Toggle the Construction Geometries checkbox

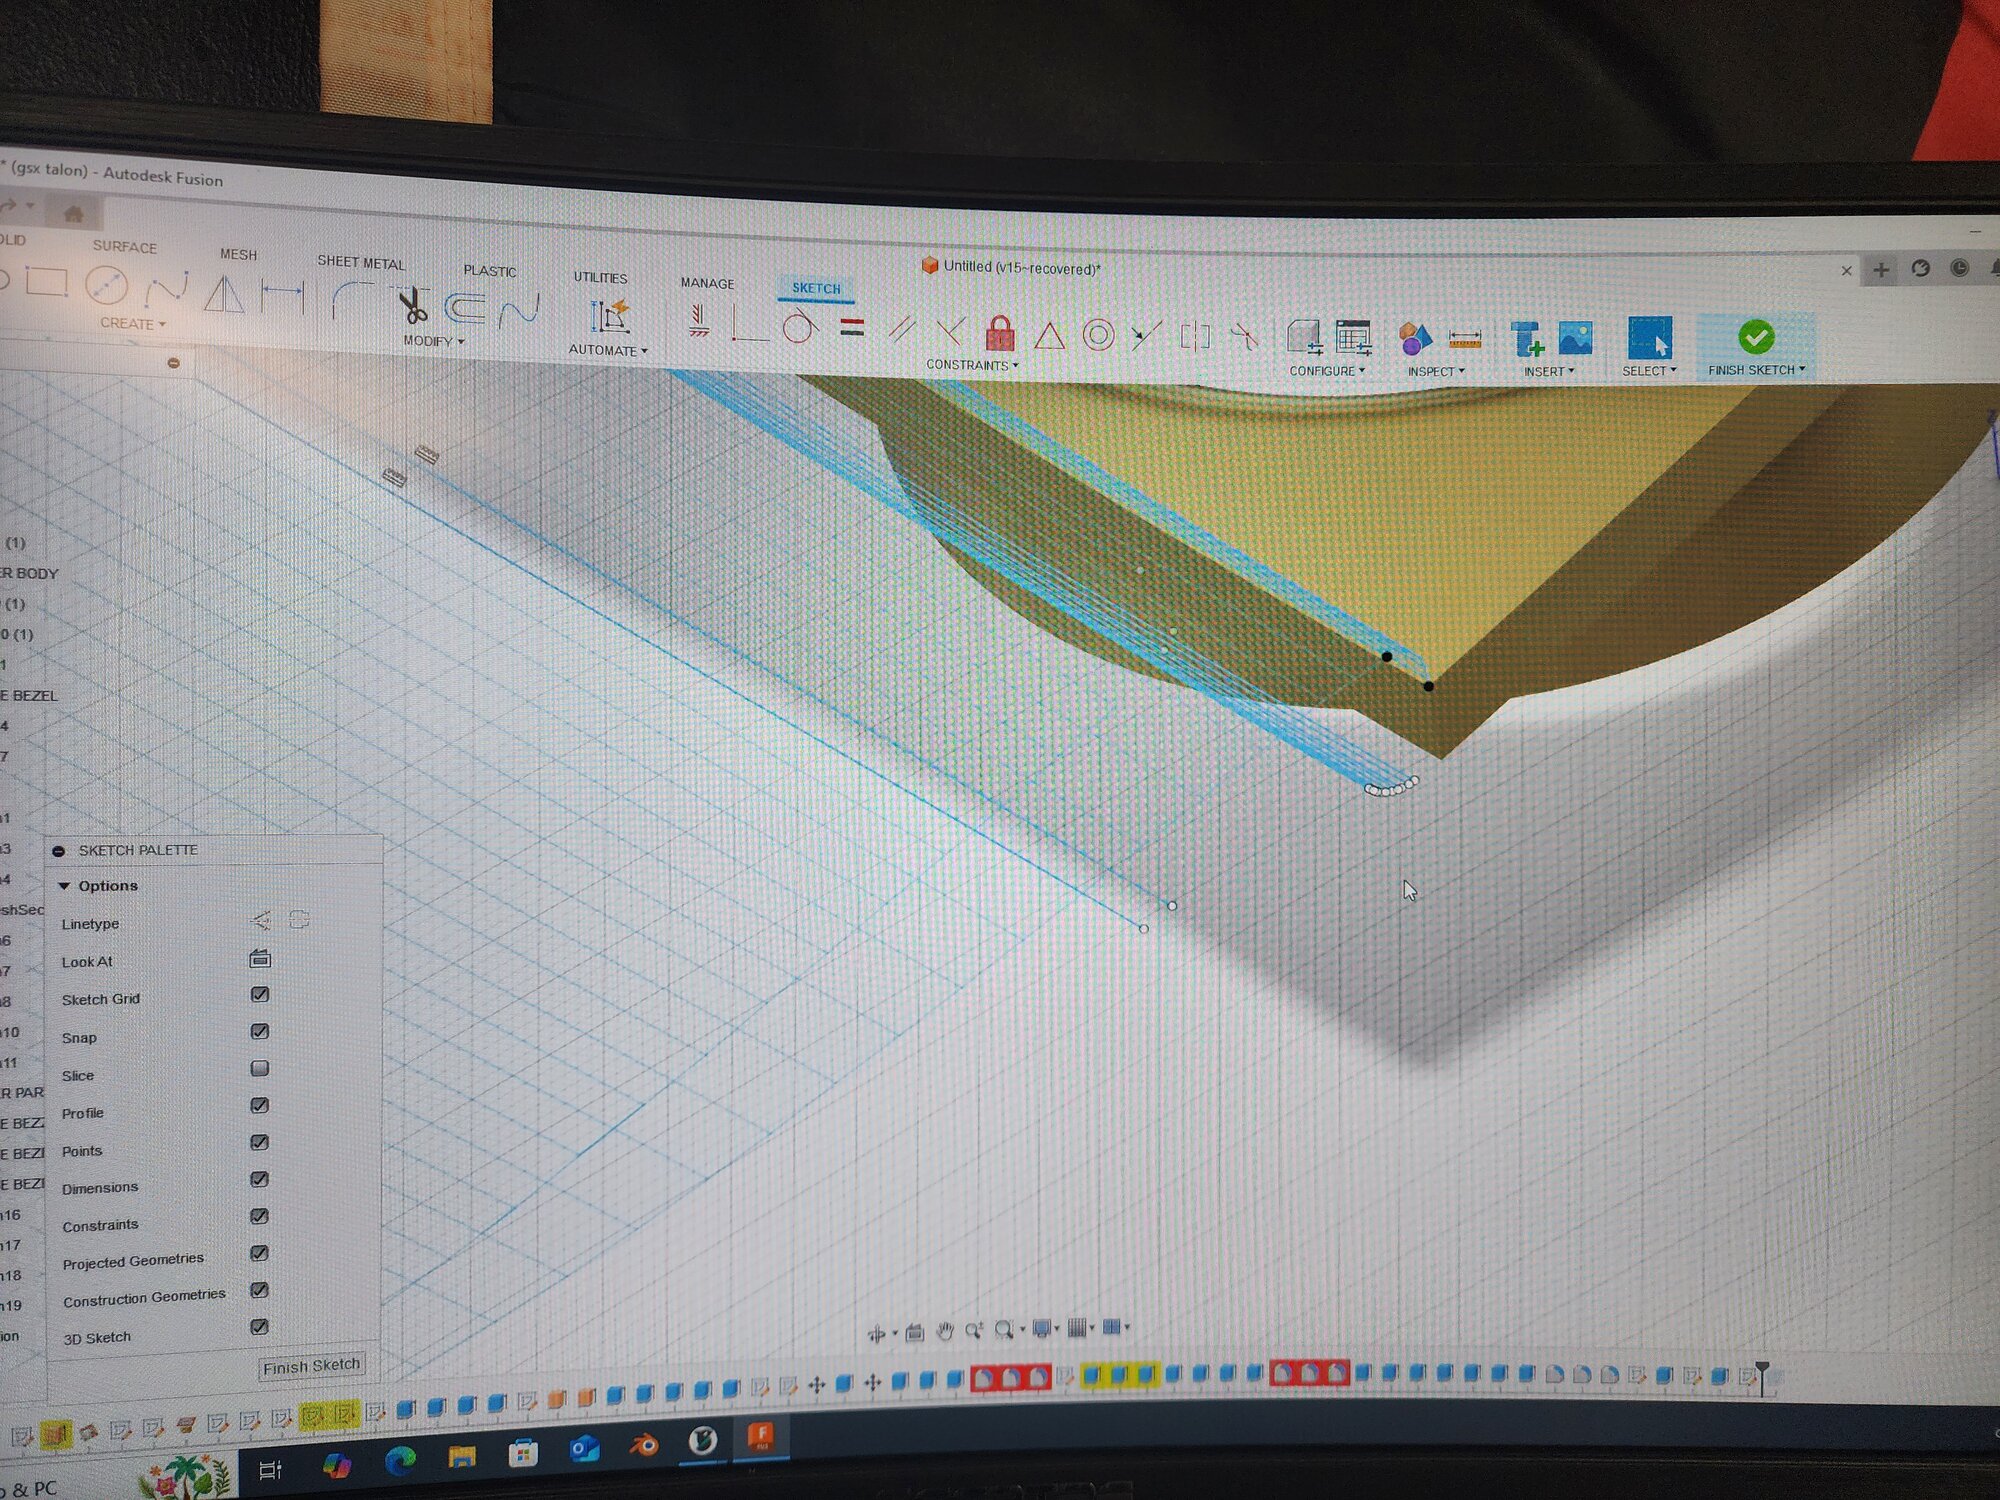click(260, 1290)
